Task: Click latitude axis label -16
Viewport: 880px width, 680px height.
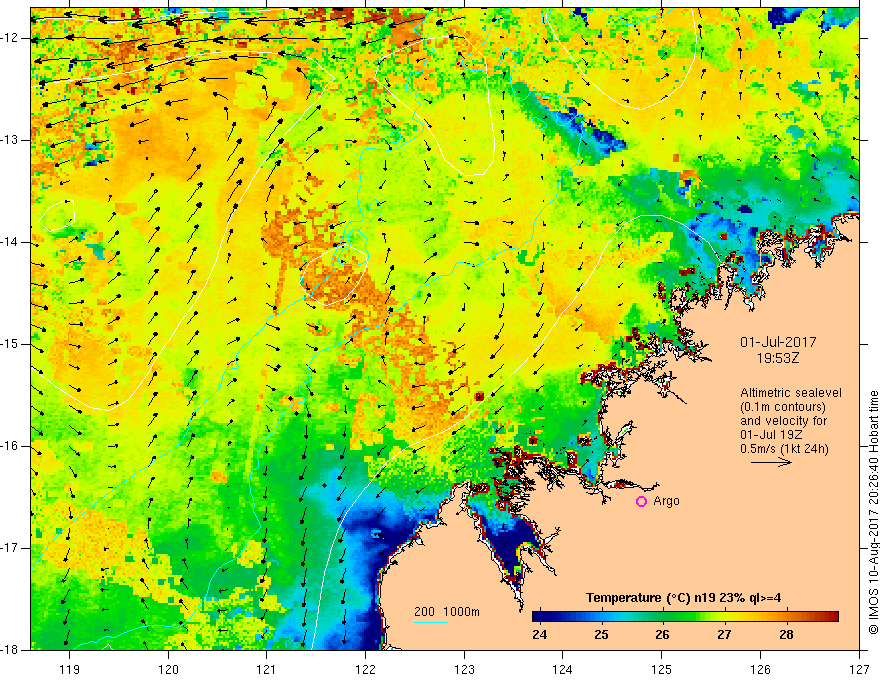Action: point(11,446)
